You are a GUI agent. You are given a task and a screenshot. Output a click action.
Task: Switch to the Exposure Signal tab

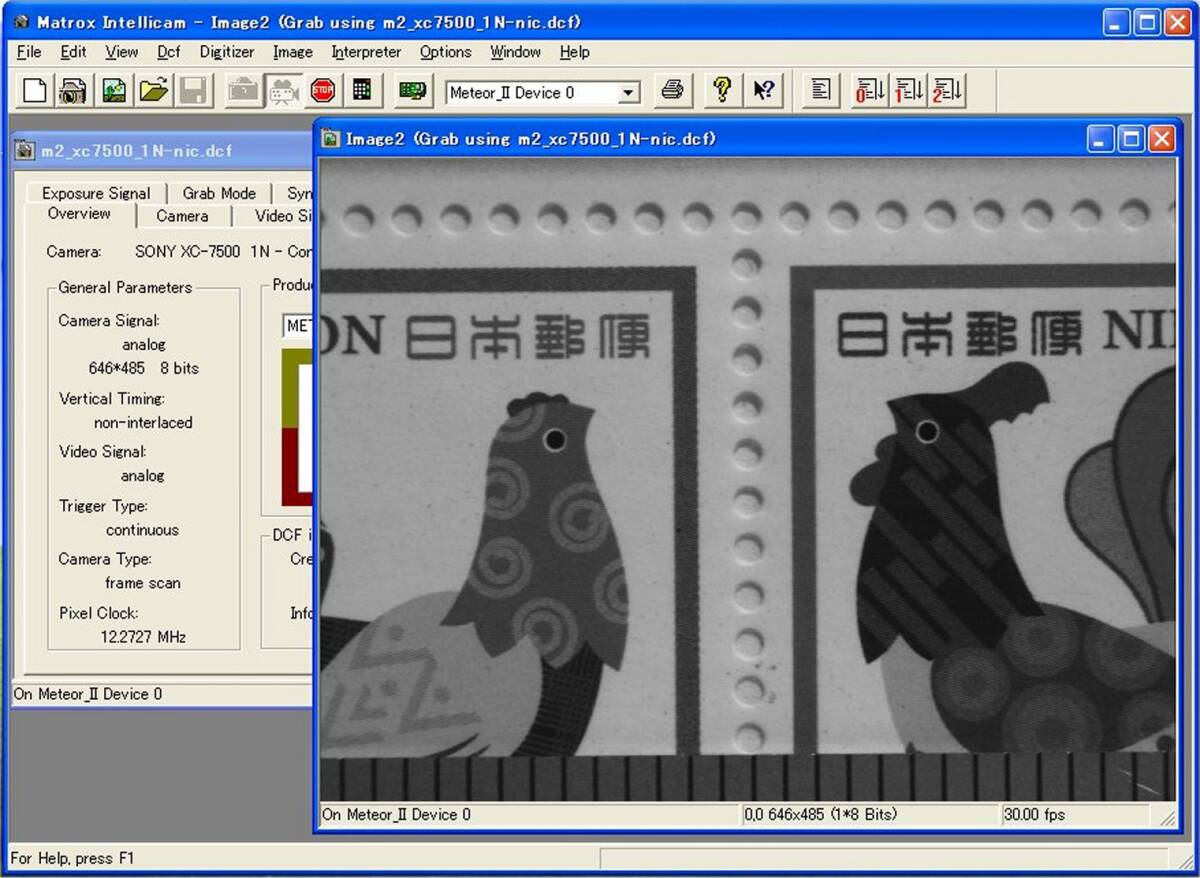click(x=96, y=193)
